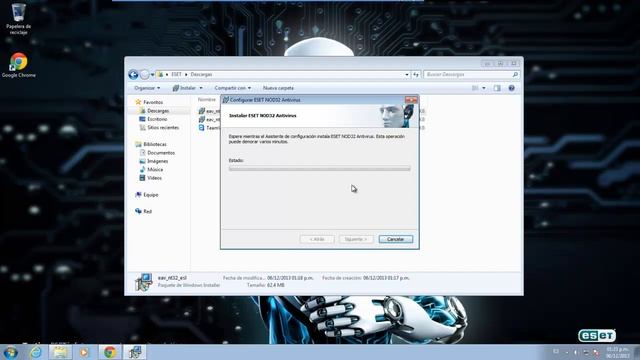Image resolution: width=640 pixels, height=360 pixels.
Task: Switch to File Explorer taskbar button
Action: coord(60,352)
